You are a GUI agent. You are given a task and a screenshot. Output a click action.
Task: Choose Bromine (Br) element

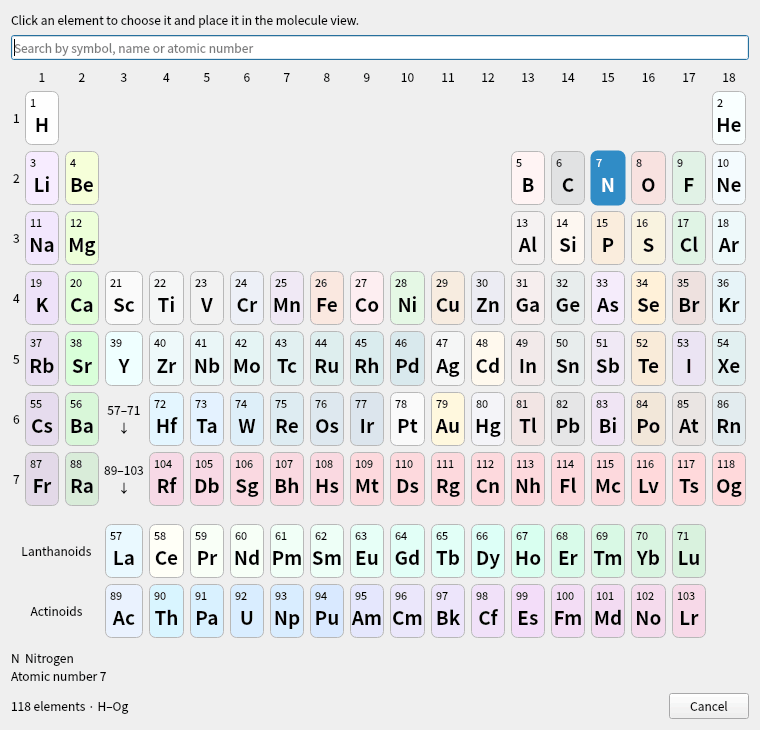[689, 298]
